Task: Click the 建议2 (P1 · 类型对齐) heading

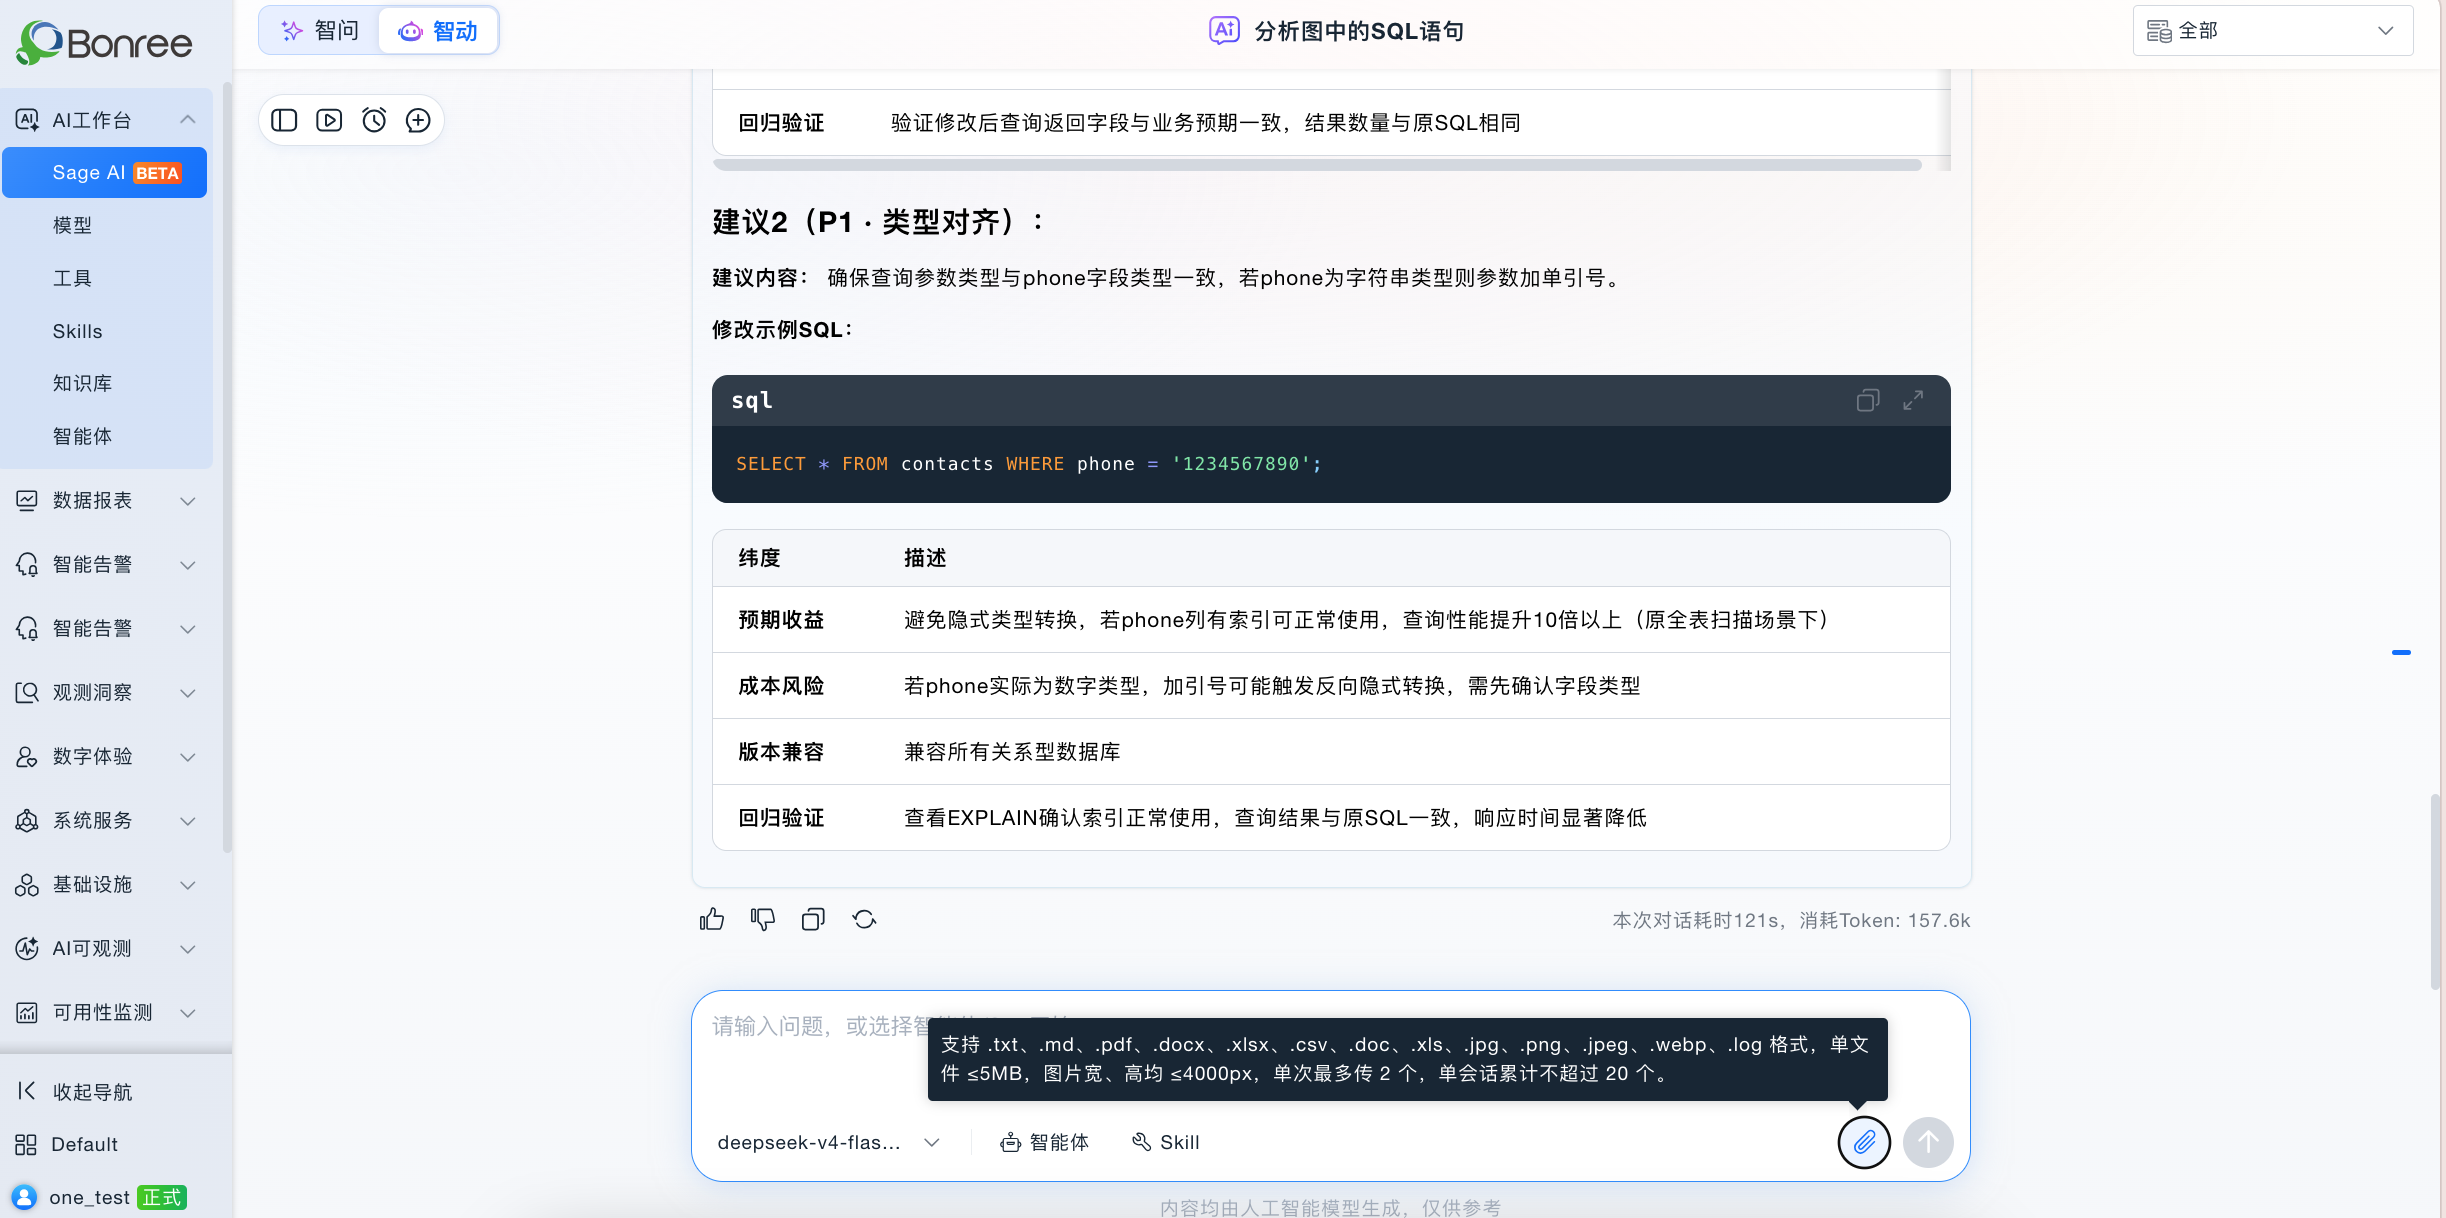Action: (878, 222)
